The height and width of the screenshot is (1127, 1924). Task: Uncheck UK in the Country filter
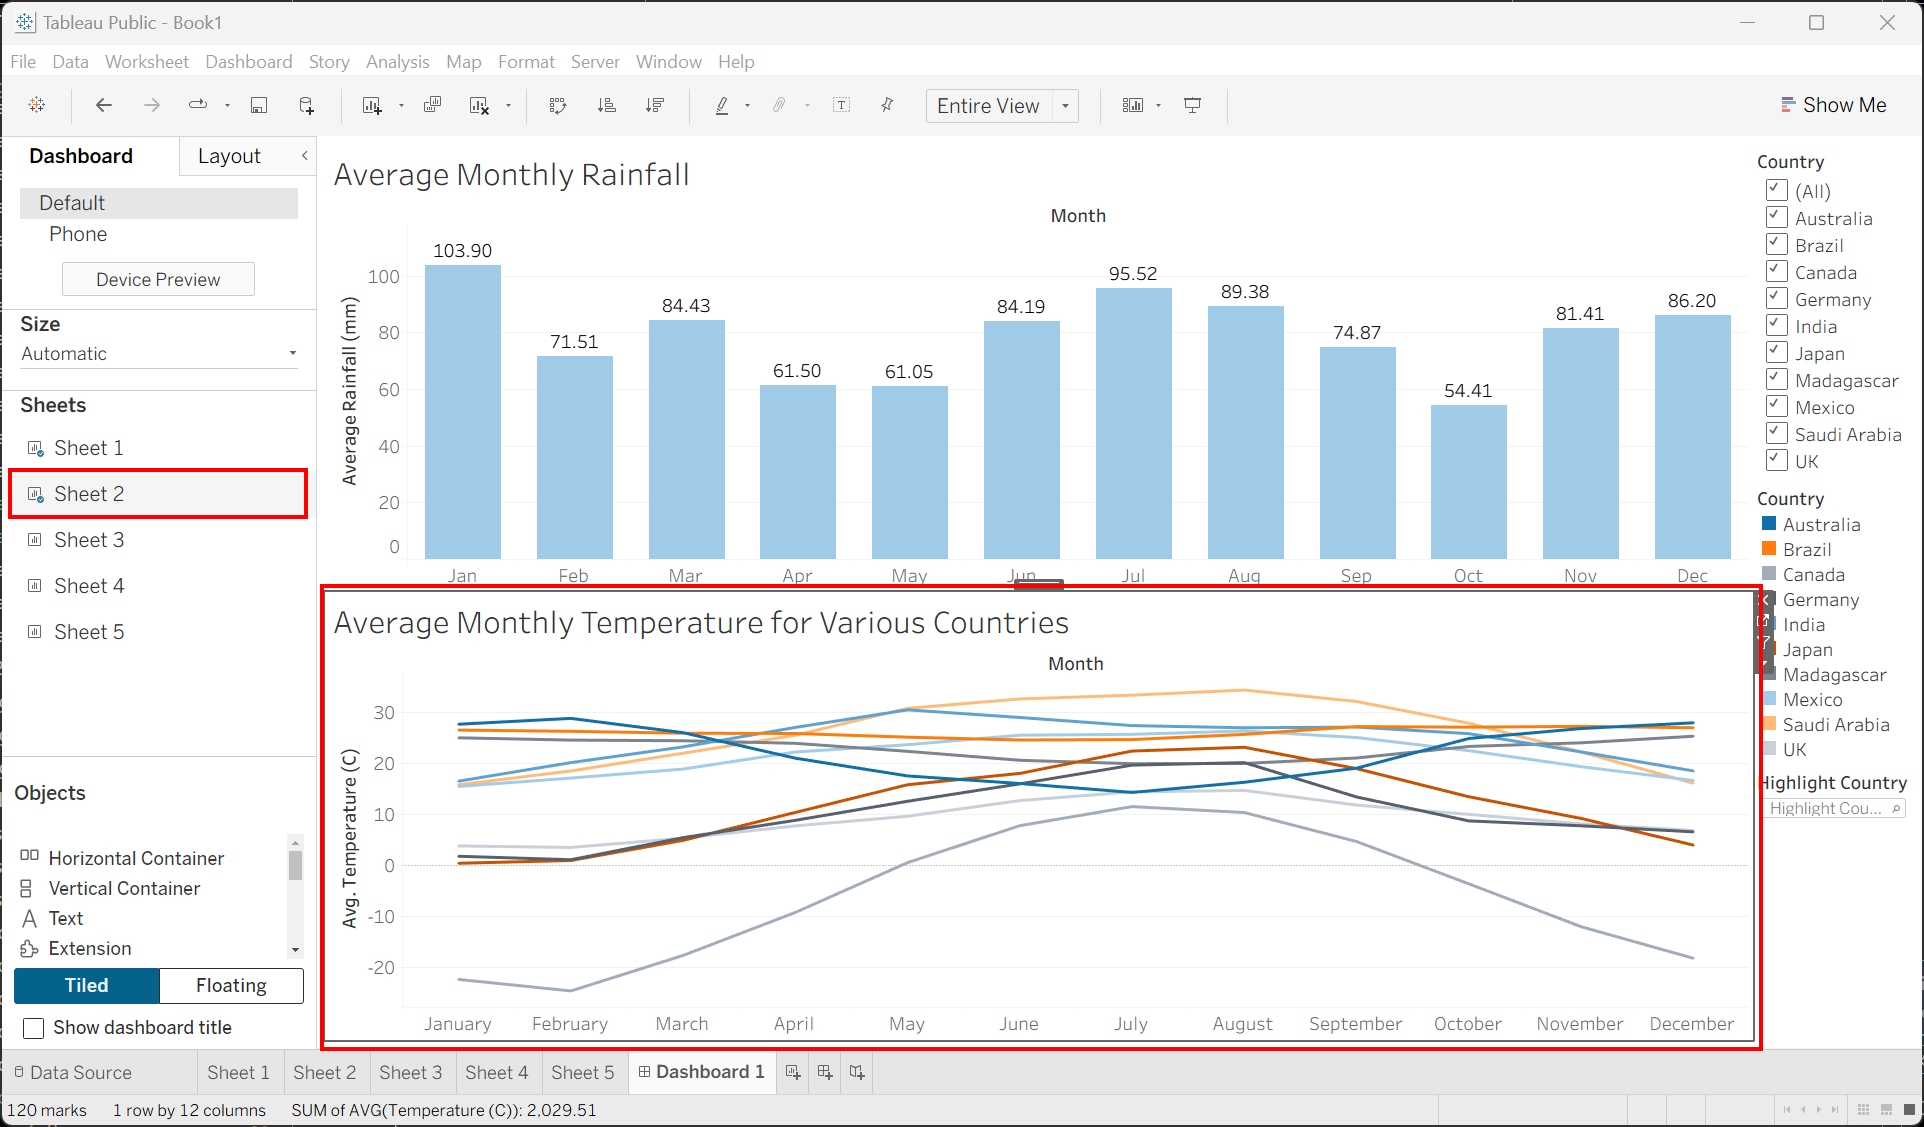1777,460
